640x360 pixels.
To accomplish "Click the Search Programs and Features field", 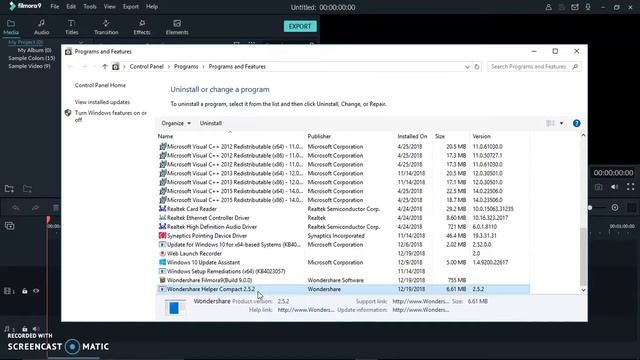I will (534, 67).
